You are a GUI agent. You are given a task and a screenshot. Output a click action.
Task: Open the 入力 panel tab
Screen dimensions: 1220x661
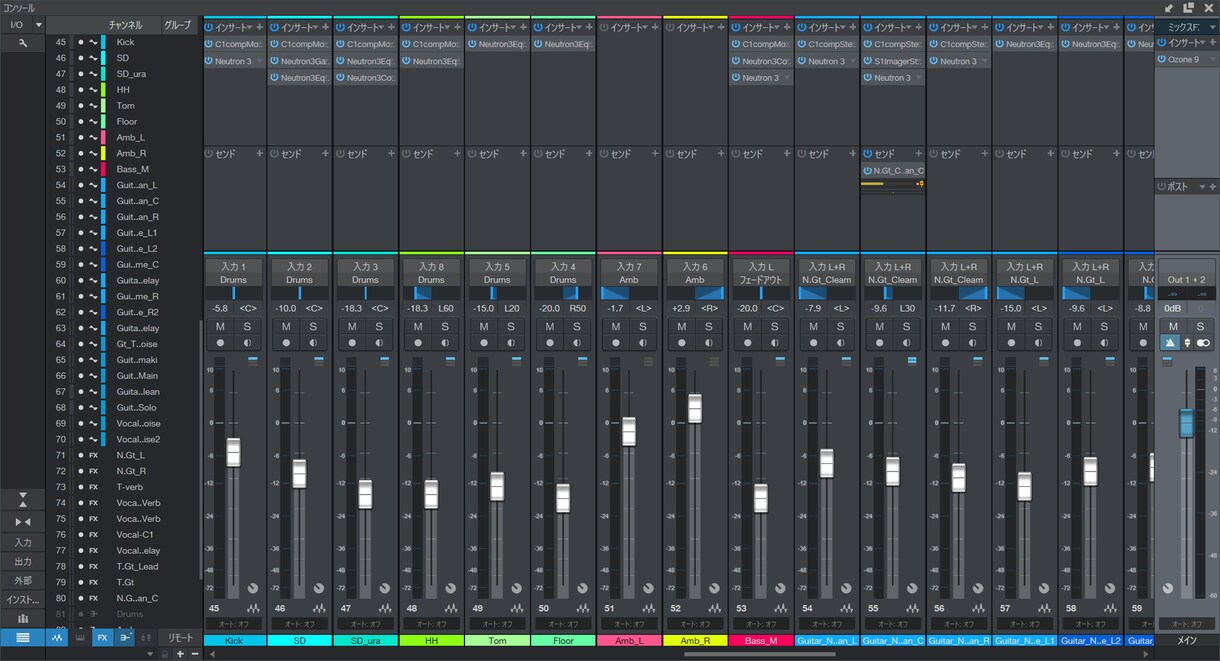23,542
